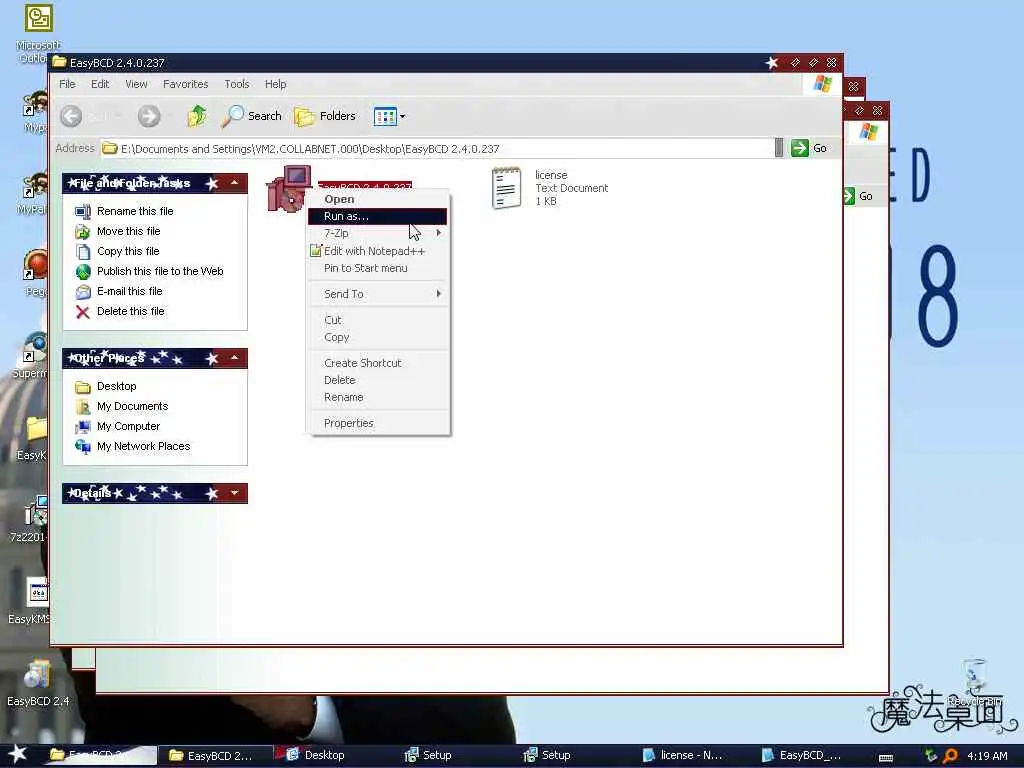Choose Edit with Notepad++
The height and width of the screenshot is (768, 1024).
click(378, 251)
